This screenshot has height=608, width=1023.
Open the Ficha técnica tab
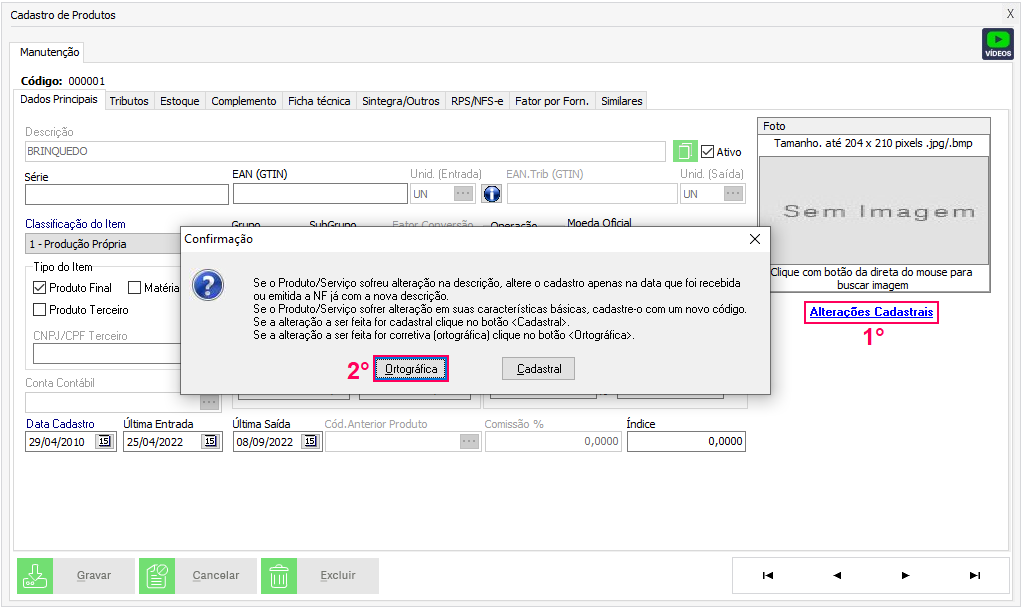[319, 101]
